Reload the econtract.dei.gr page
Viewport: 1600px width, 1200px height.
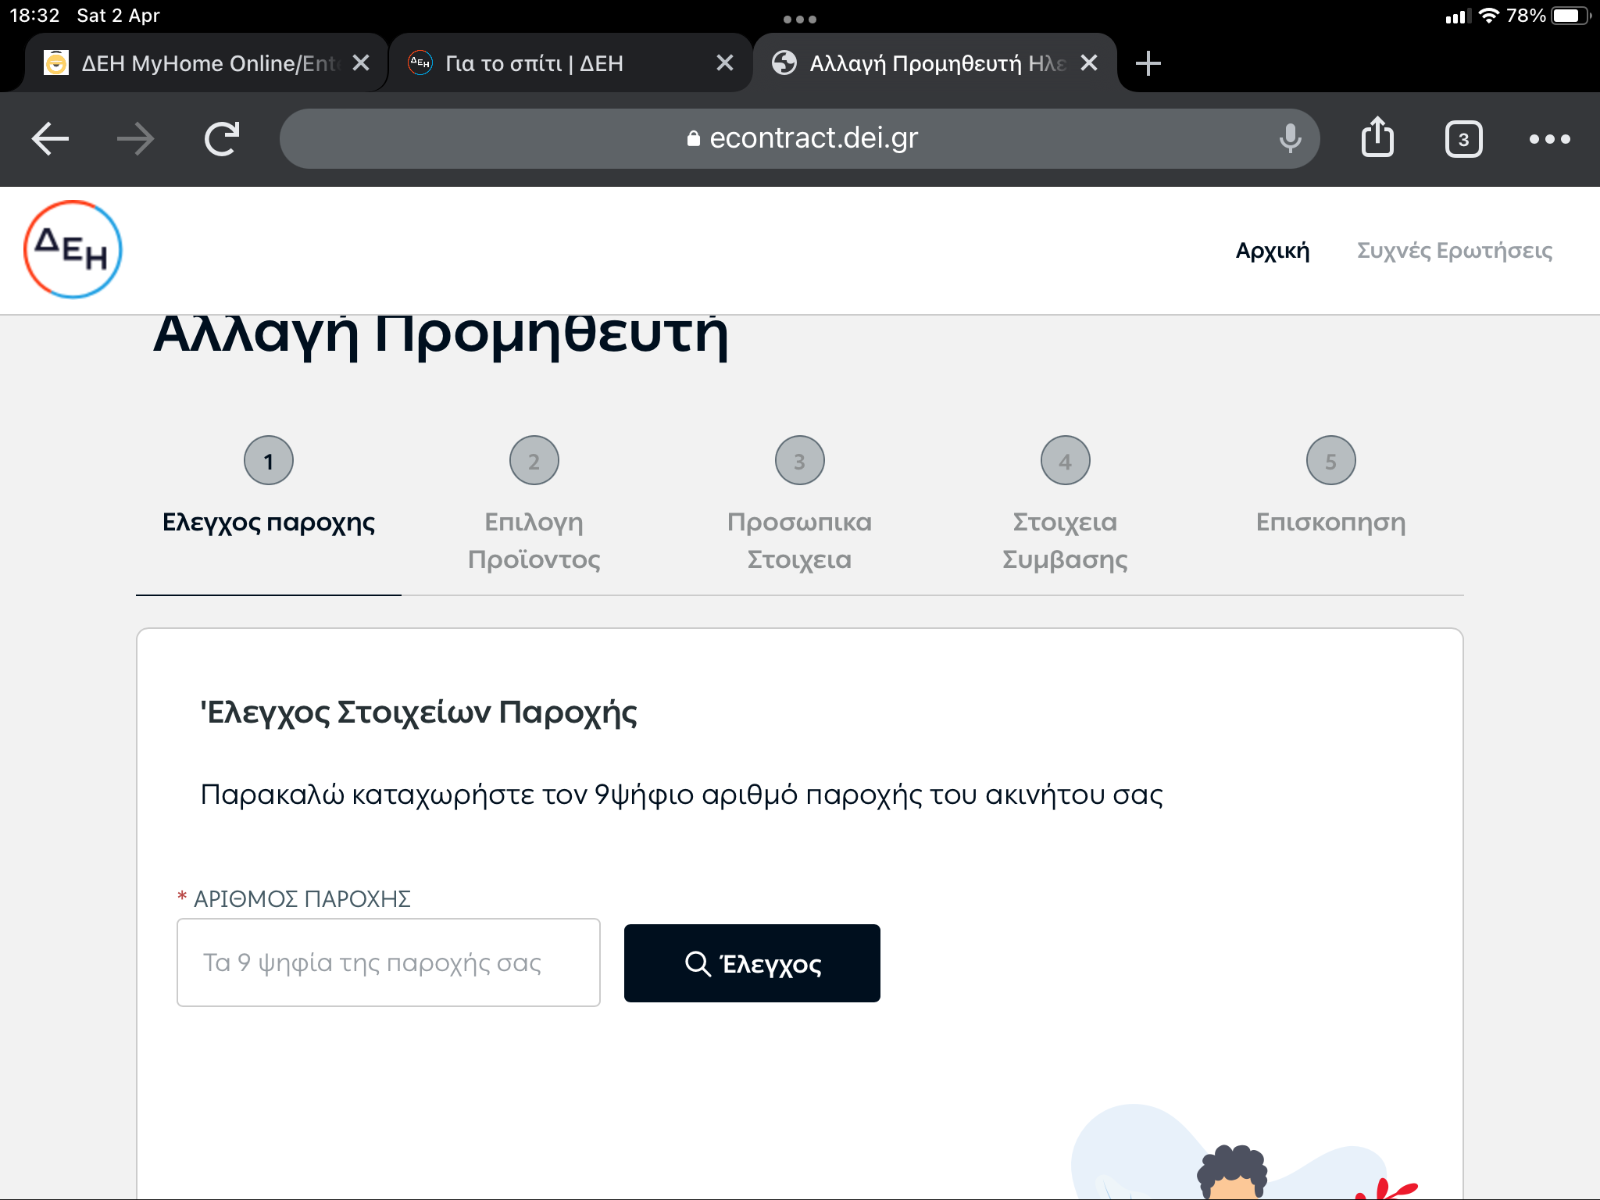tap(222, 139)
